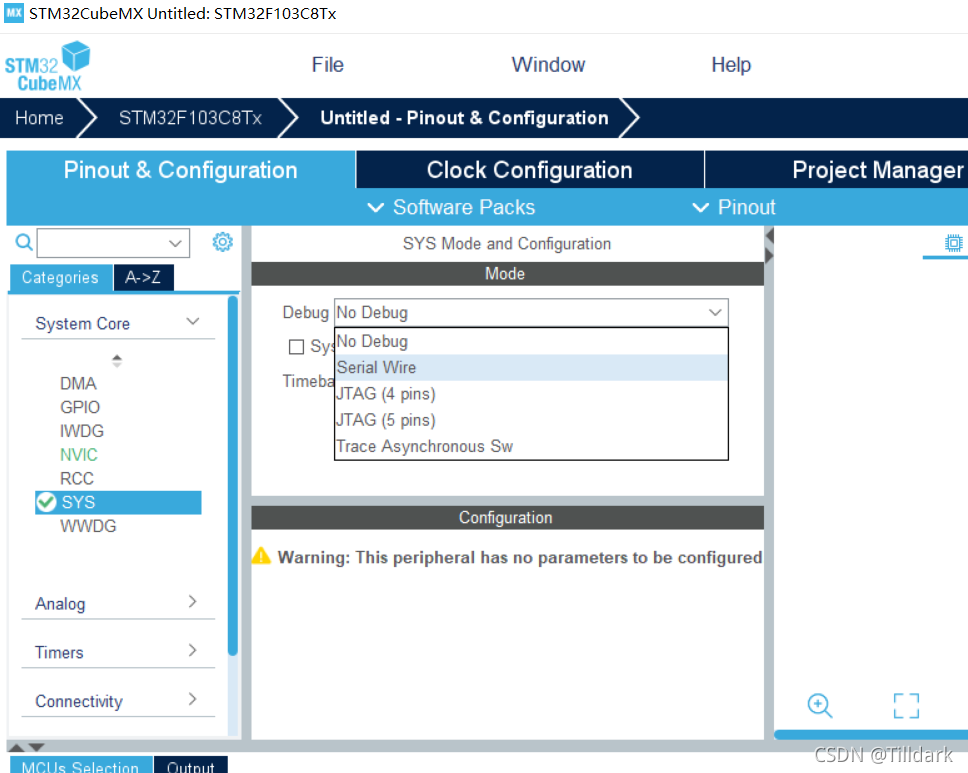Screen dimensions: 968x773
Task: Open the Software Packs dropdown
Action: click(x=451, y=207)
